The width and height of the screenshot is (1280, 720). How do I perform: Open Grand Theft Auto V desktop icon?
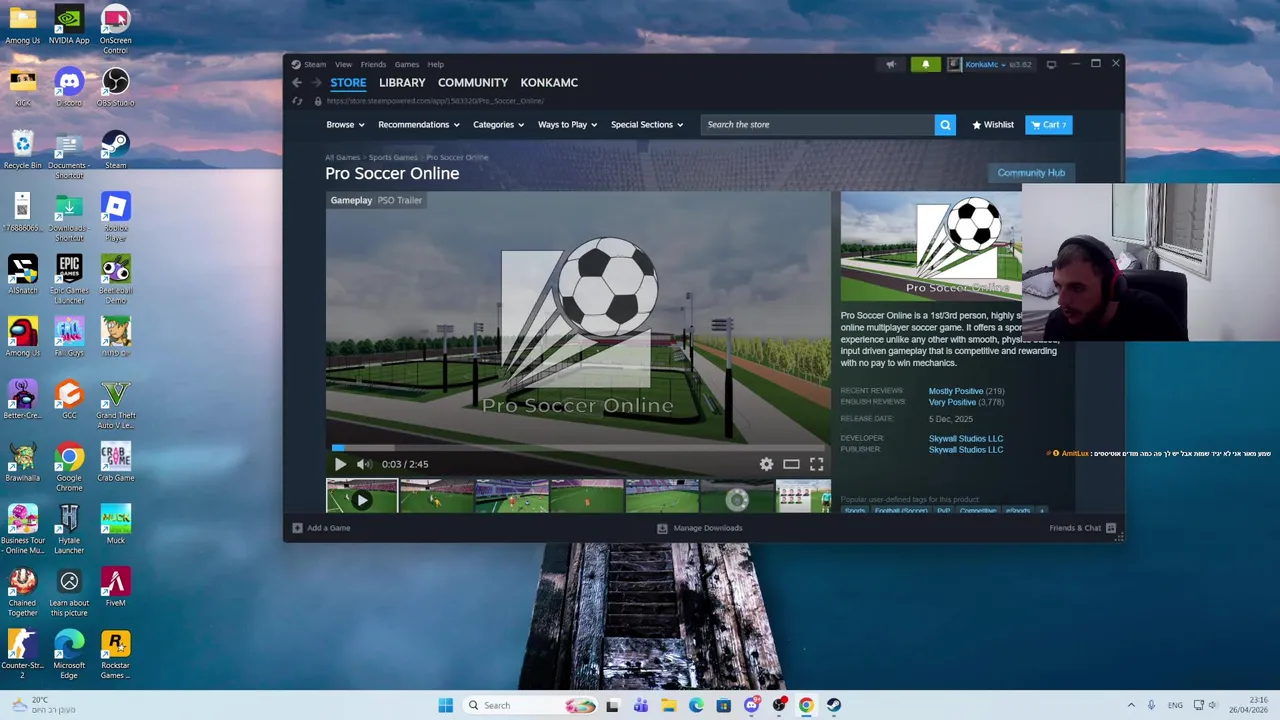115,405
